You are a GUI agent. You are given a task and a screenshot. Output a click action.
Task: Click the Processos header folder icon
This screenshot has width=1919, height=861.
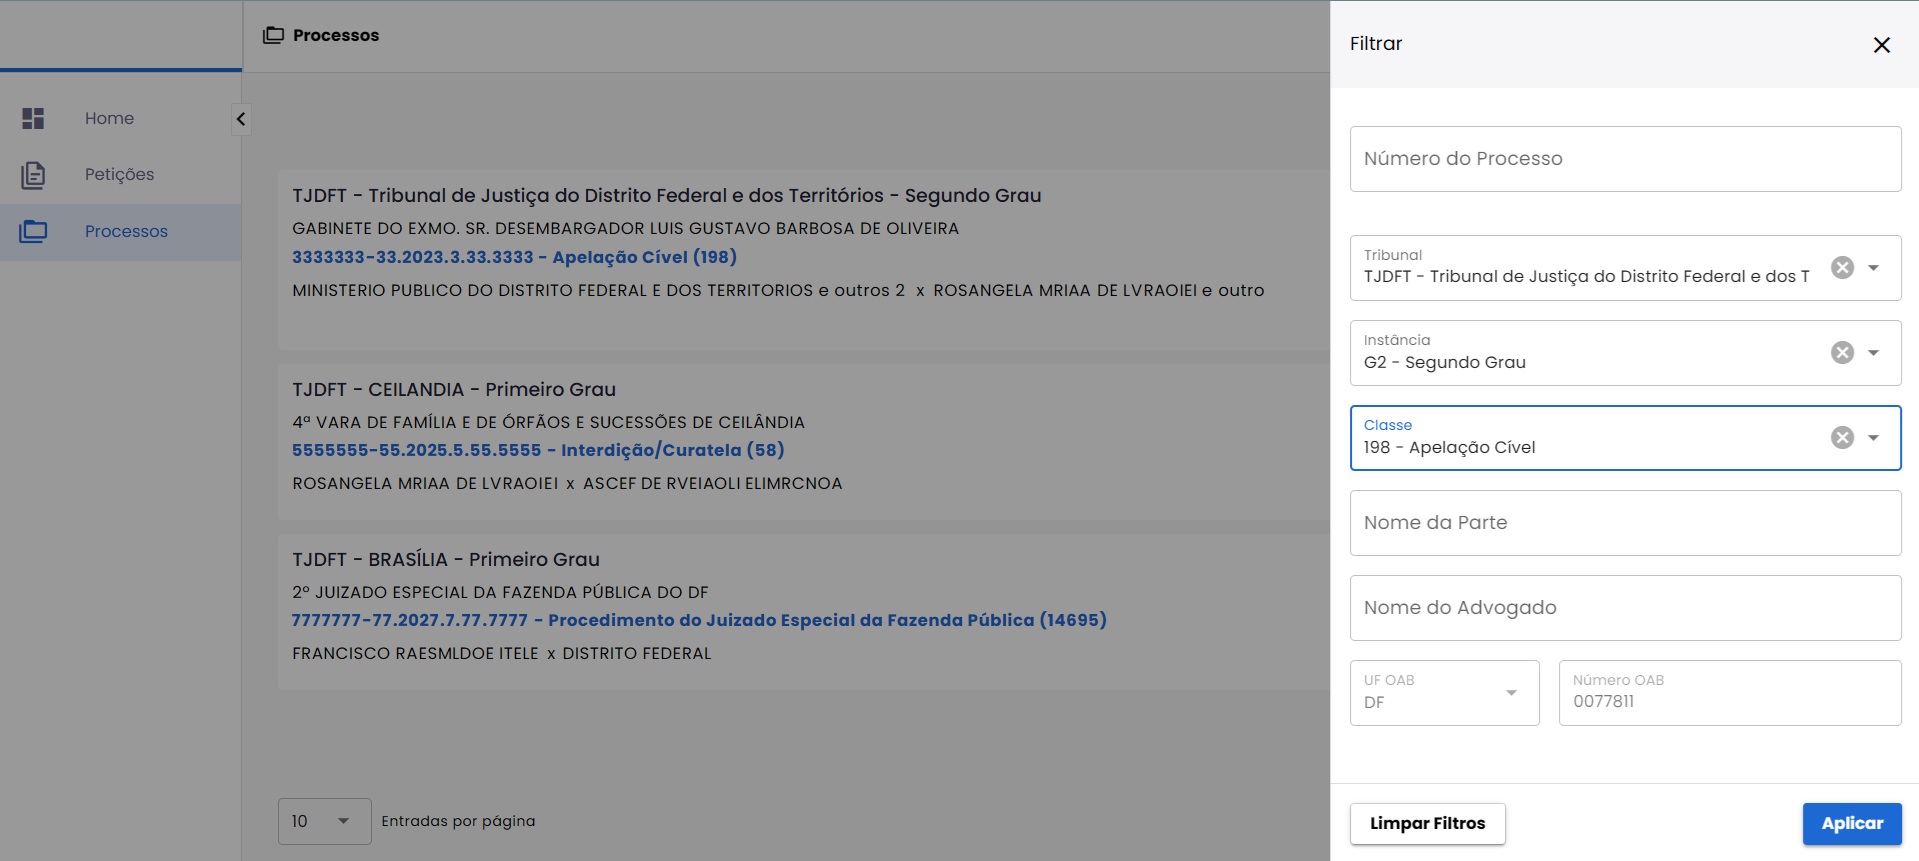click(273, 35)
